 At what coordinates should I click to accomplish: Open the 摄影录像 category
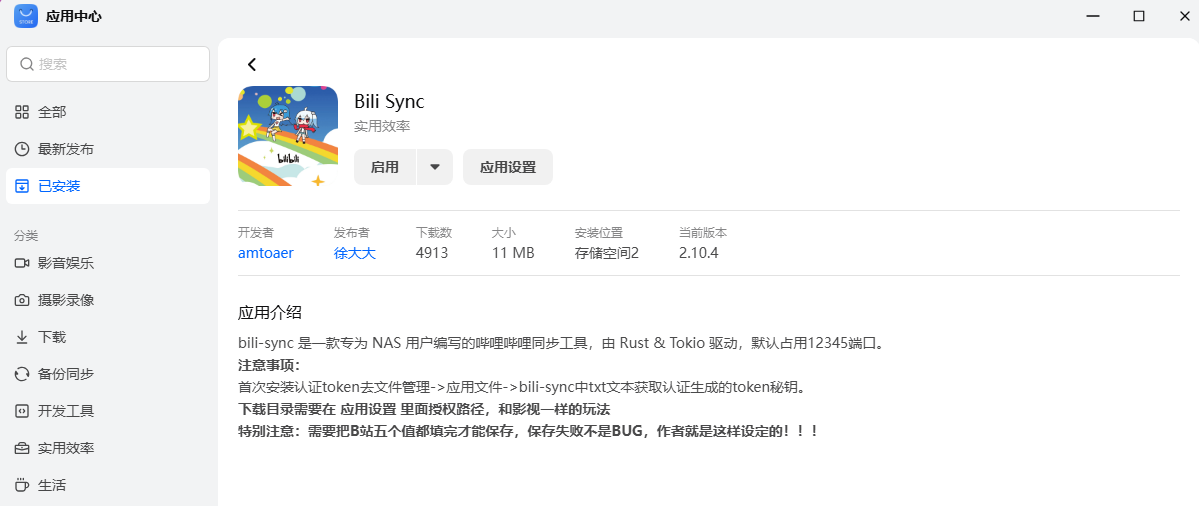click(x=108, y=300)
